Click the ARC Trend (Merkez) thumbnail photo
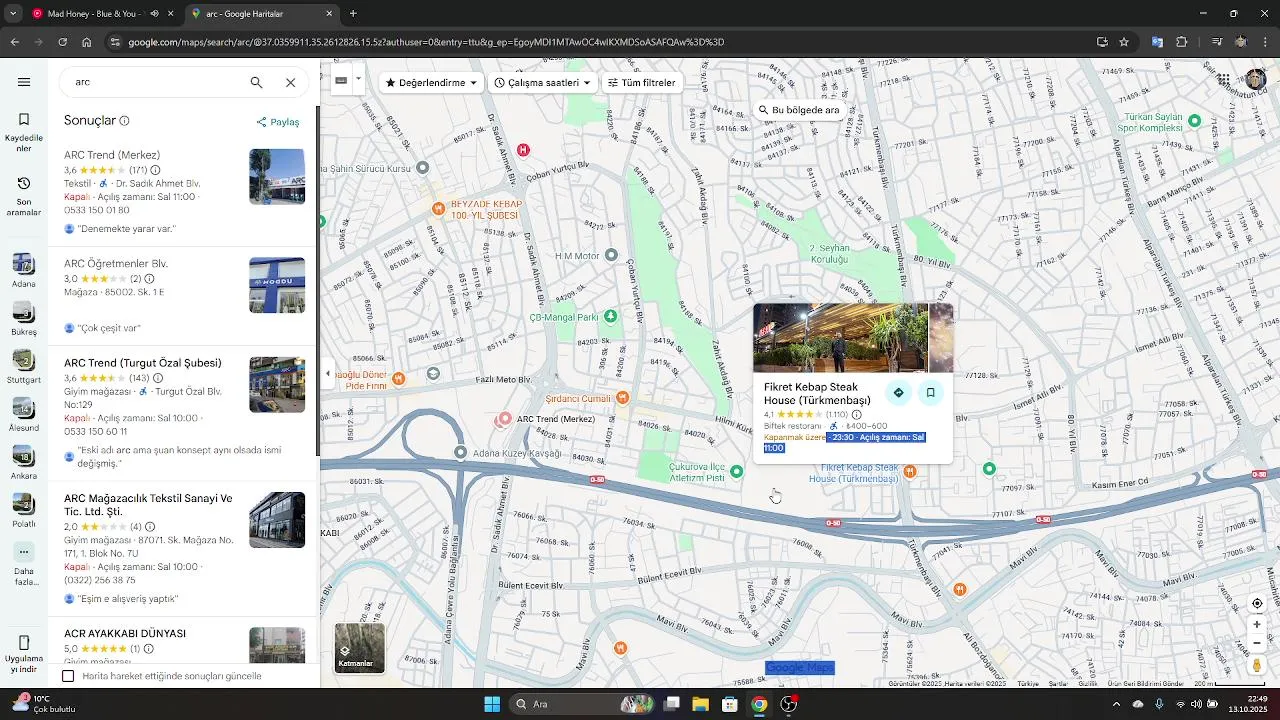 tap(277, 177)
